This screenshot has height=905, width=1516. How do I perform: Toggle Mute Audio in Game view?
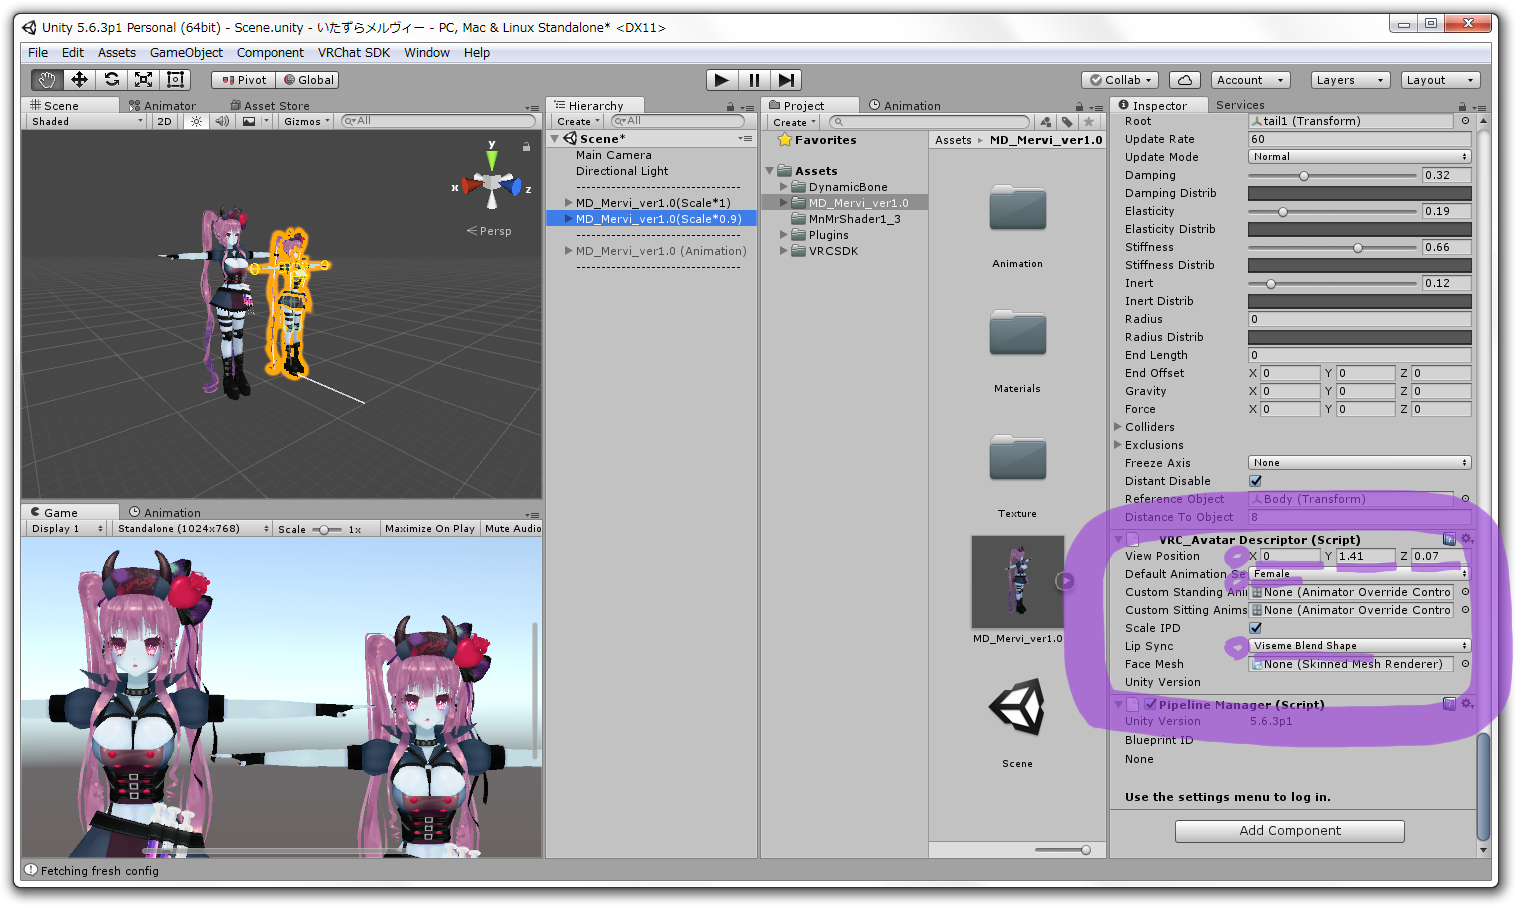512,528
